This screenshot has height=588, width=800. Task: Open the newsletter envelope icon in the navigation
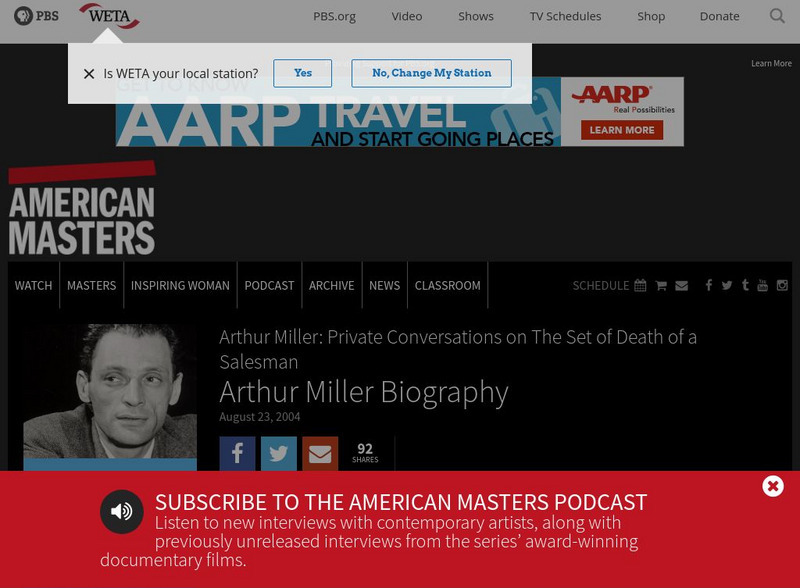[682, 285]
